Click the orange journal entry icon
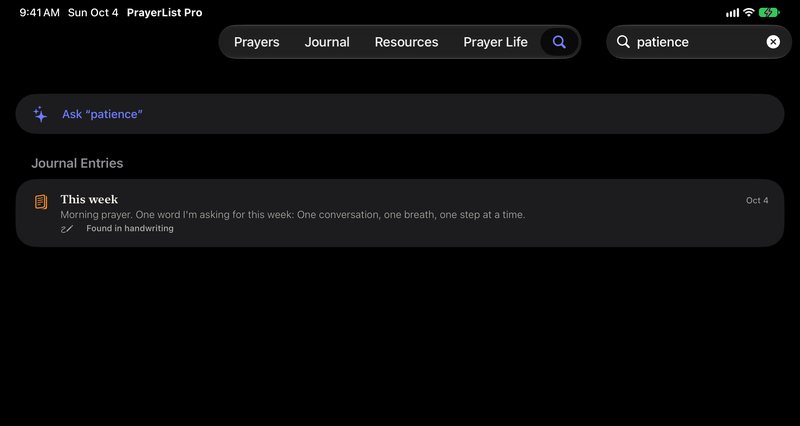Image resolution: width=800 pixels, height=426 pixels. [41, 202]
